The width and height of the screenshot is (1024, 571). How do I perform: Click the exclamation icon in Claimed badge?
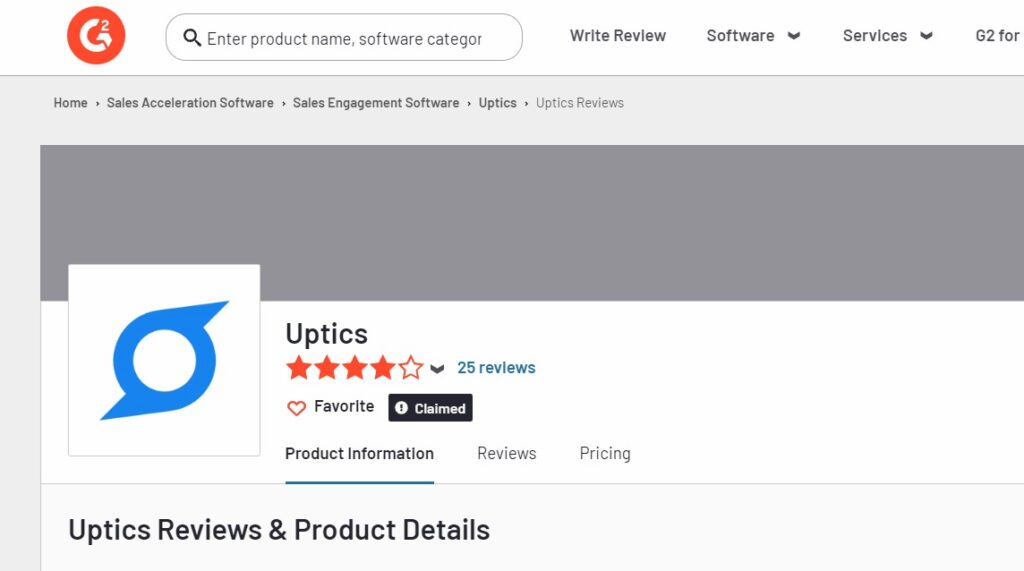point(402,408)
